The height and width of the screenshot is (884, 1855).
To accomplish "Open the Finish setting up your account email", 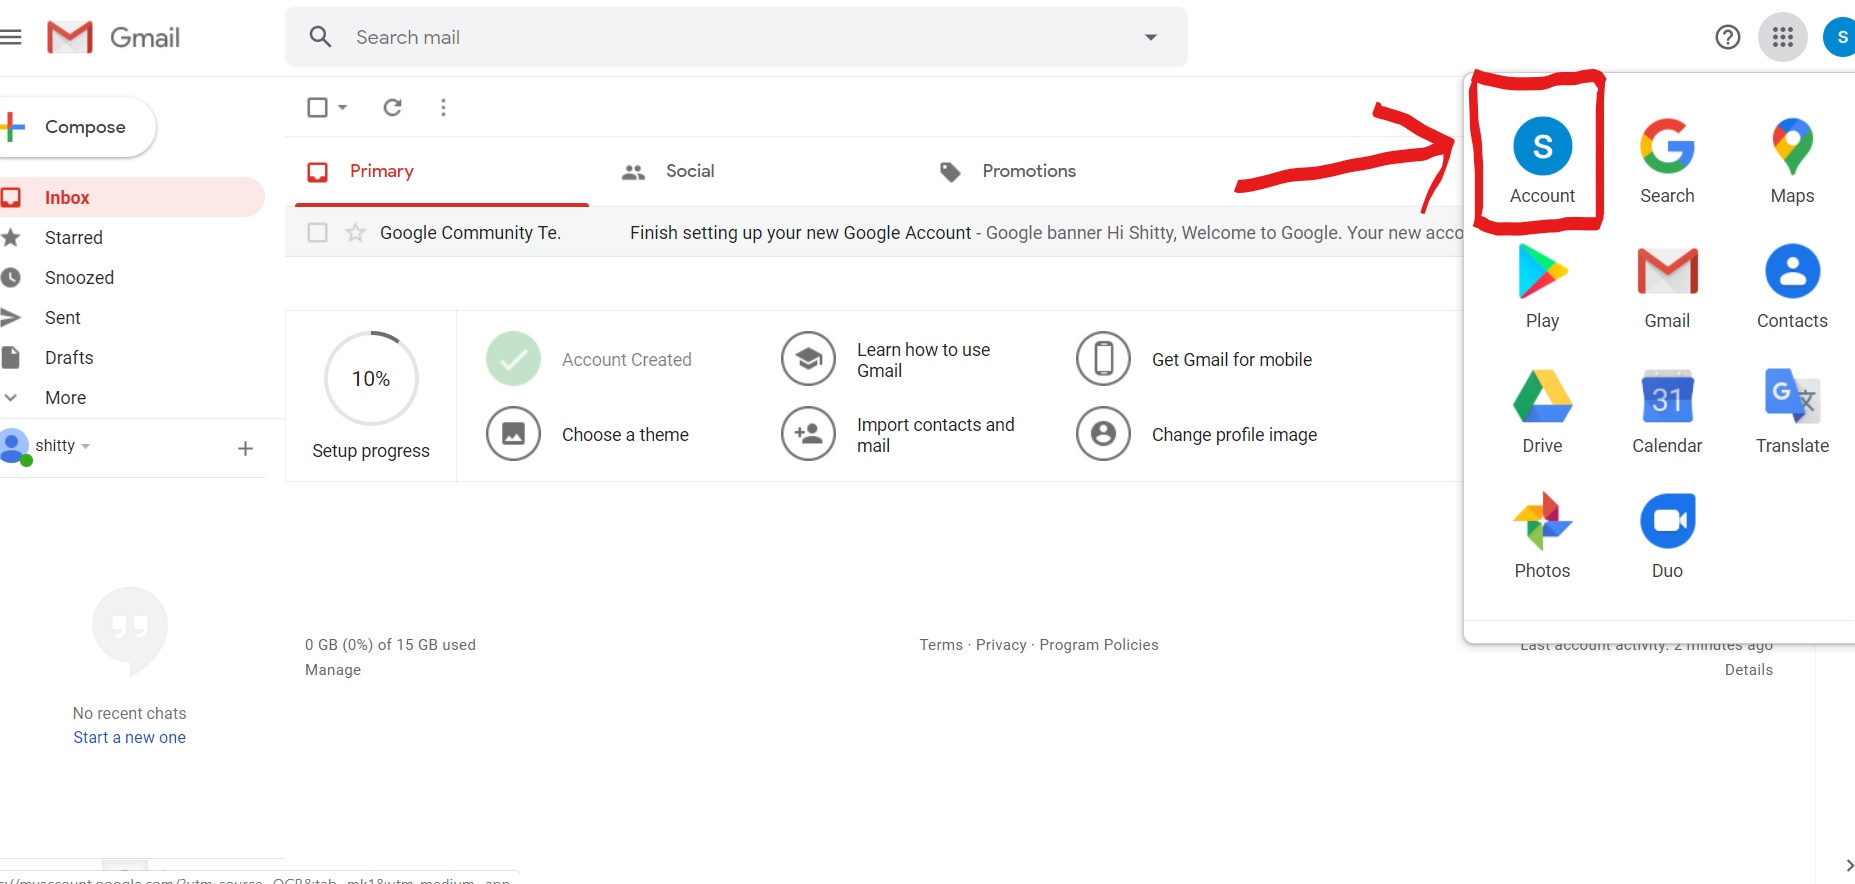I will point(875,232).
